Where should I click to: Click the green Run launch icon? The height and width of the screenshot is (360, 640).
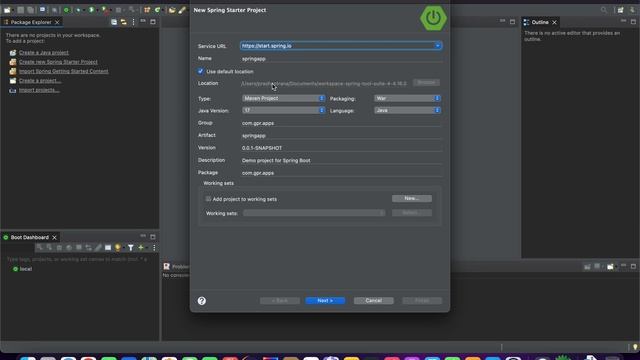coord(91,10)
